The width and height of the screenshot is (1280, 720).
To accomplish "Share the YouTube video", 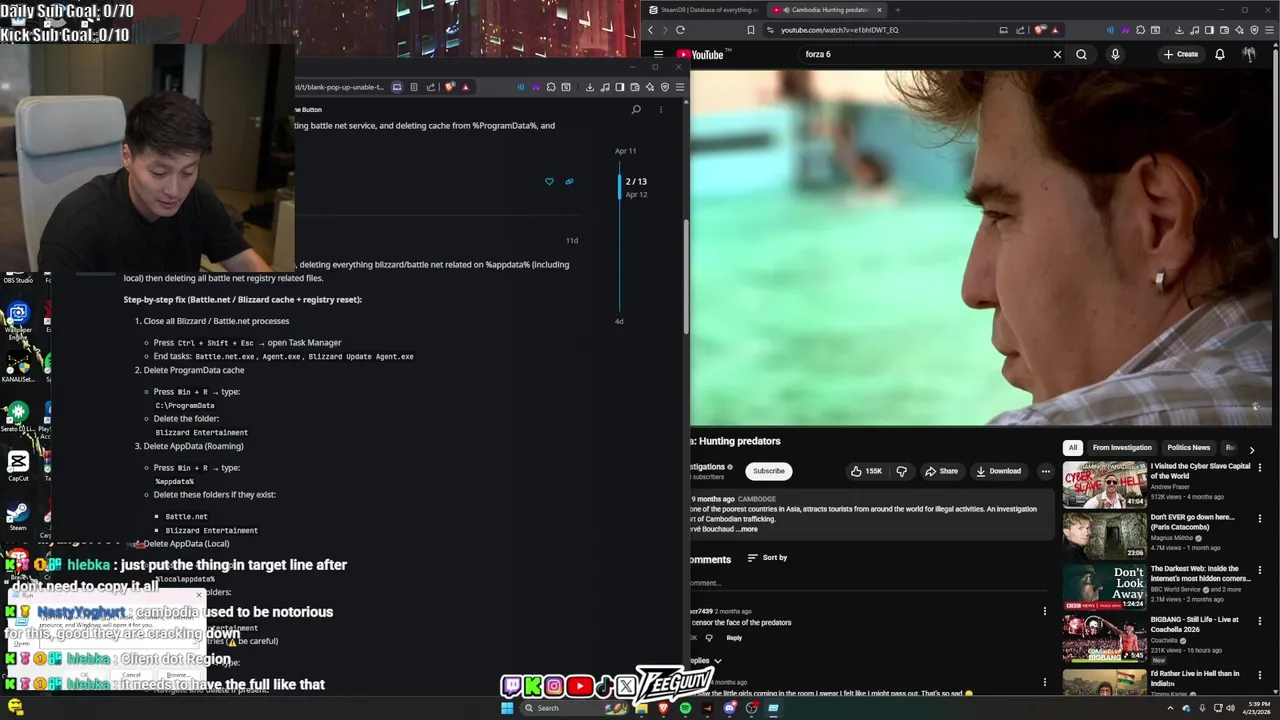I will click(x=941, y=471).
